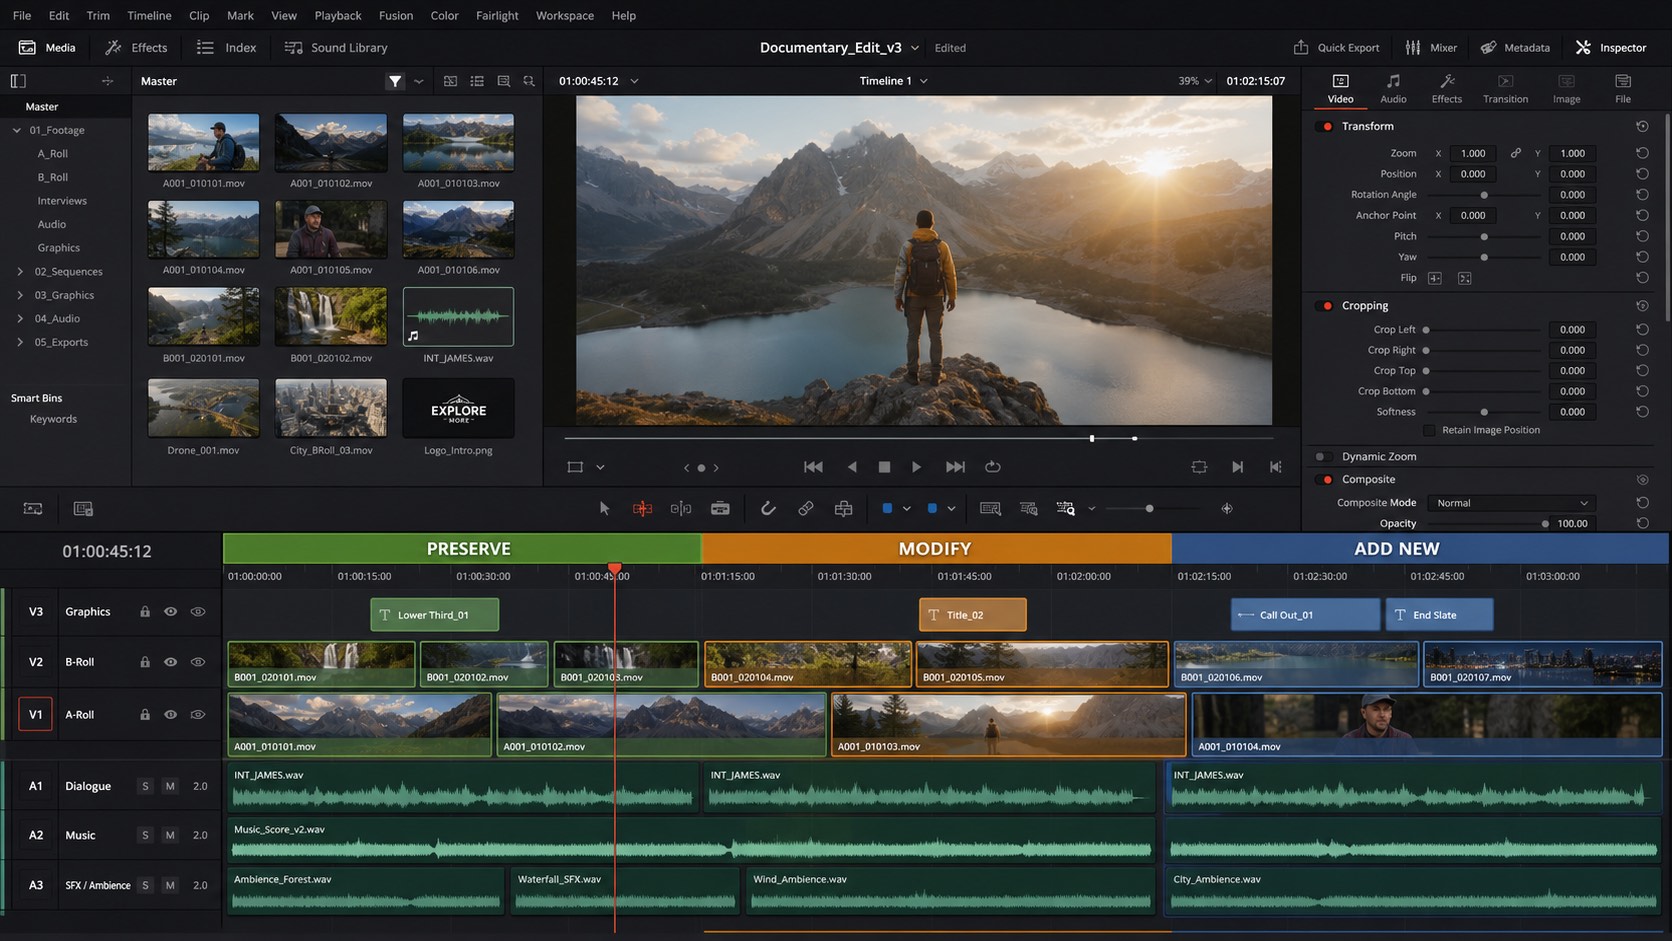Click the Zoom X value field
The image size is (1672, 941).
click(1473, 153)
